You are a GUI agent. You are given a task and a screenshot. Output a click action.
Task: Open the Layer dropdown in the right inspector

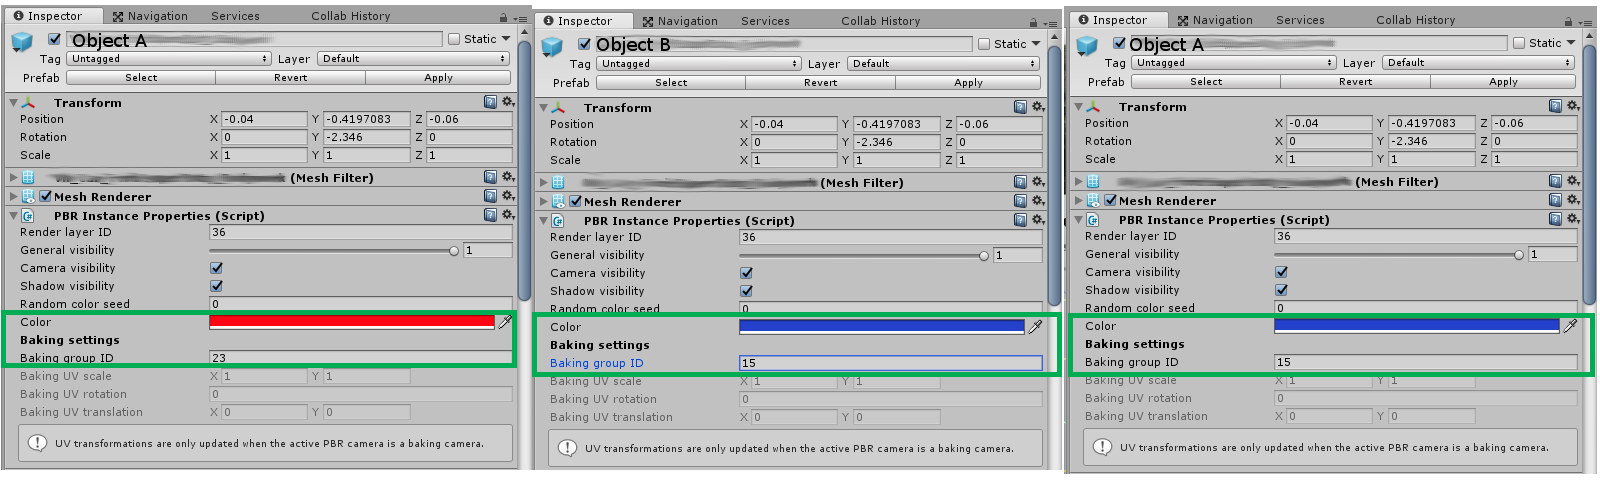pos(1478,63)
